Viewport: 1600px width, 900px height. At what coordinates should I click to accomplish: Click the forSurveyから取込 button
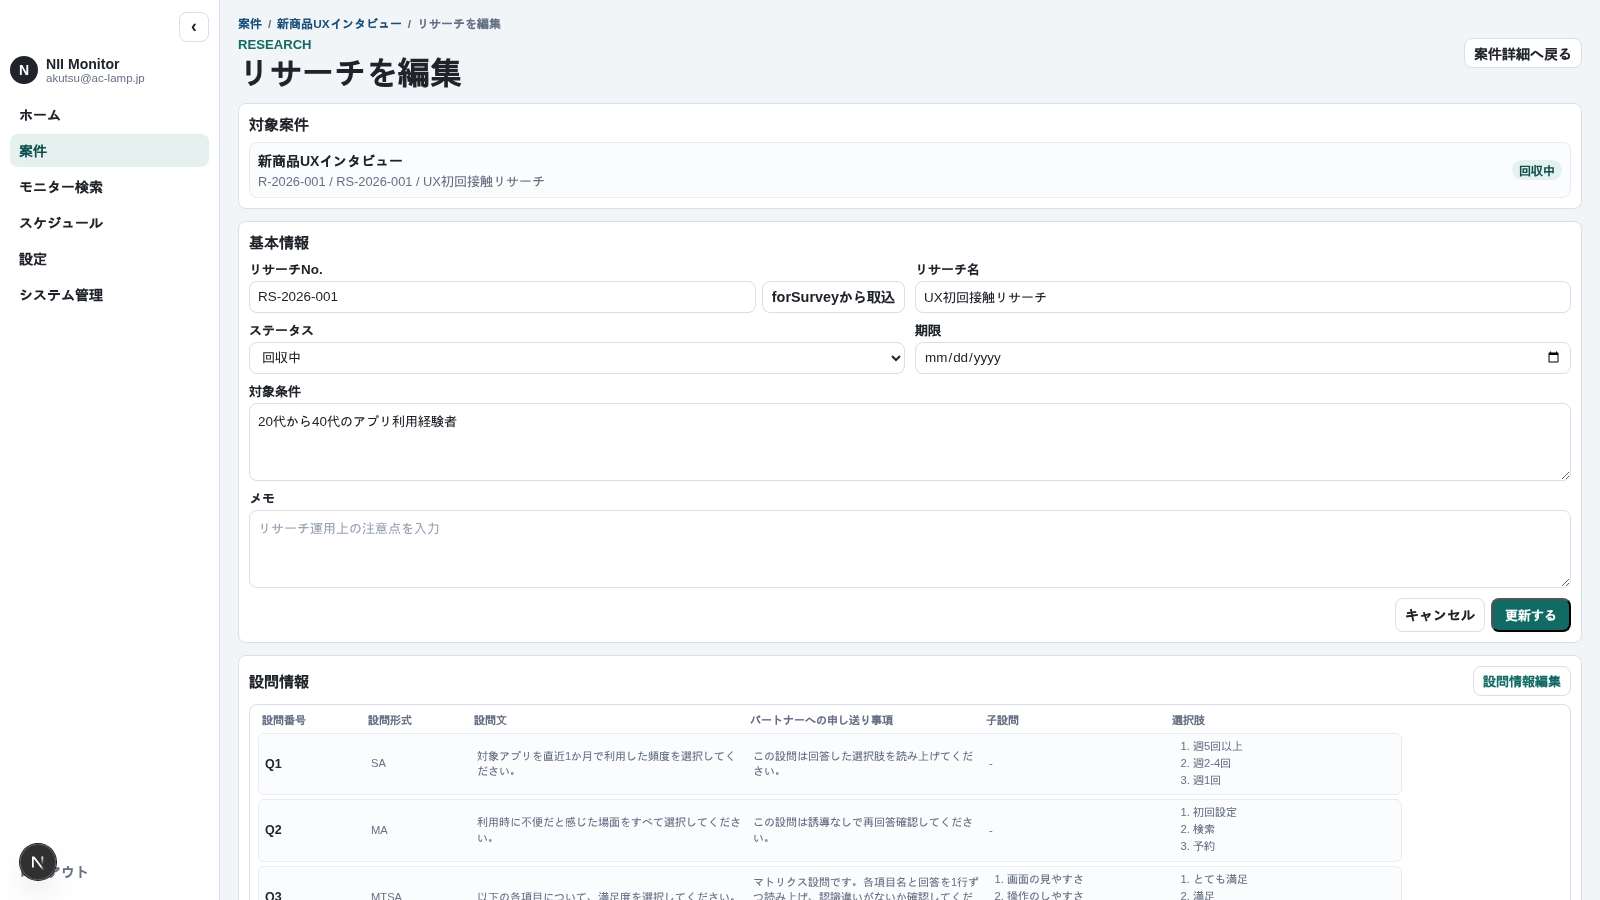[x=833, y=297]
